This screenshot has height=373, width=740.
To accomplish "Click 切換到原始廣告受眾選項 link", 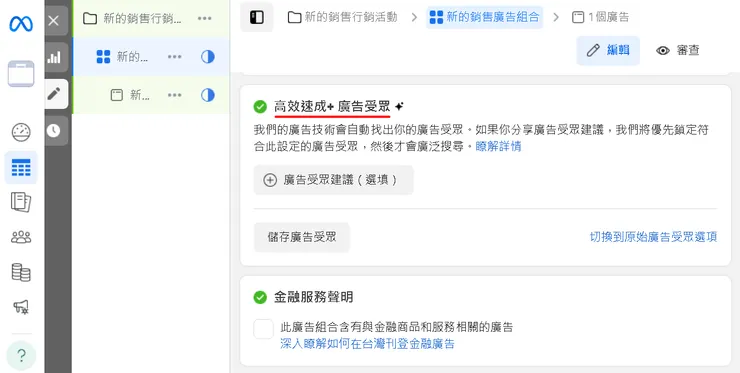I will pos(654,237).
